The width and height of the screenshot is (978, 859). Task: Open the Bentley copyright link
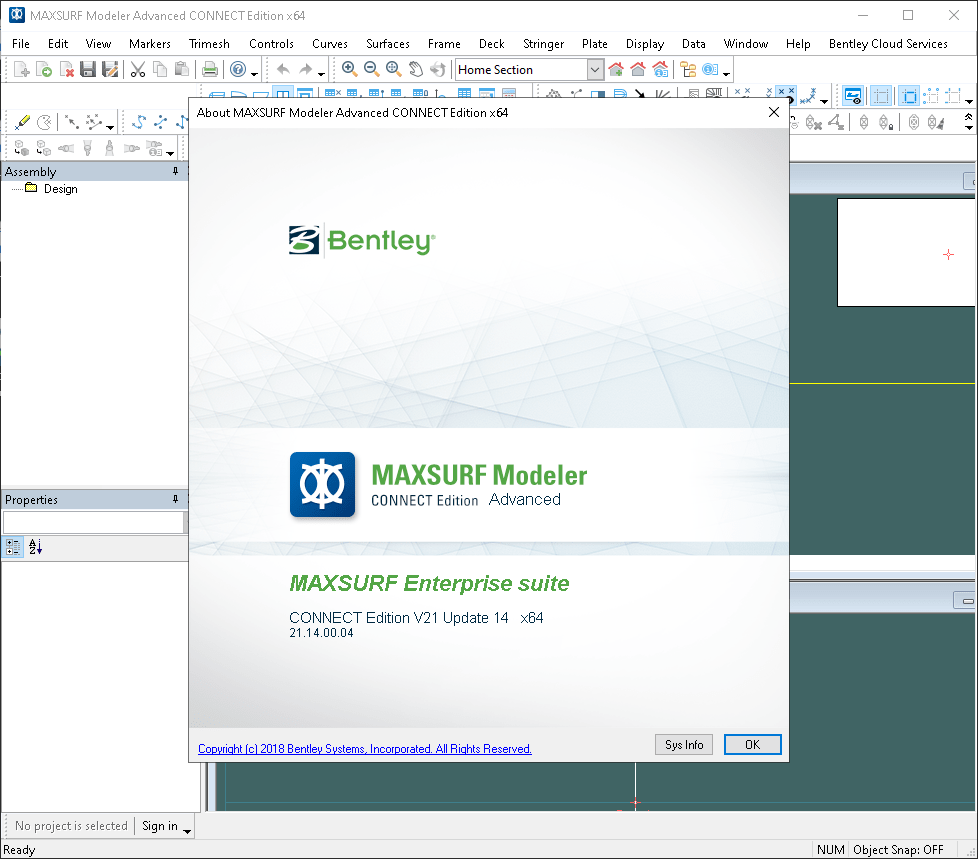coord(364,748)
